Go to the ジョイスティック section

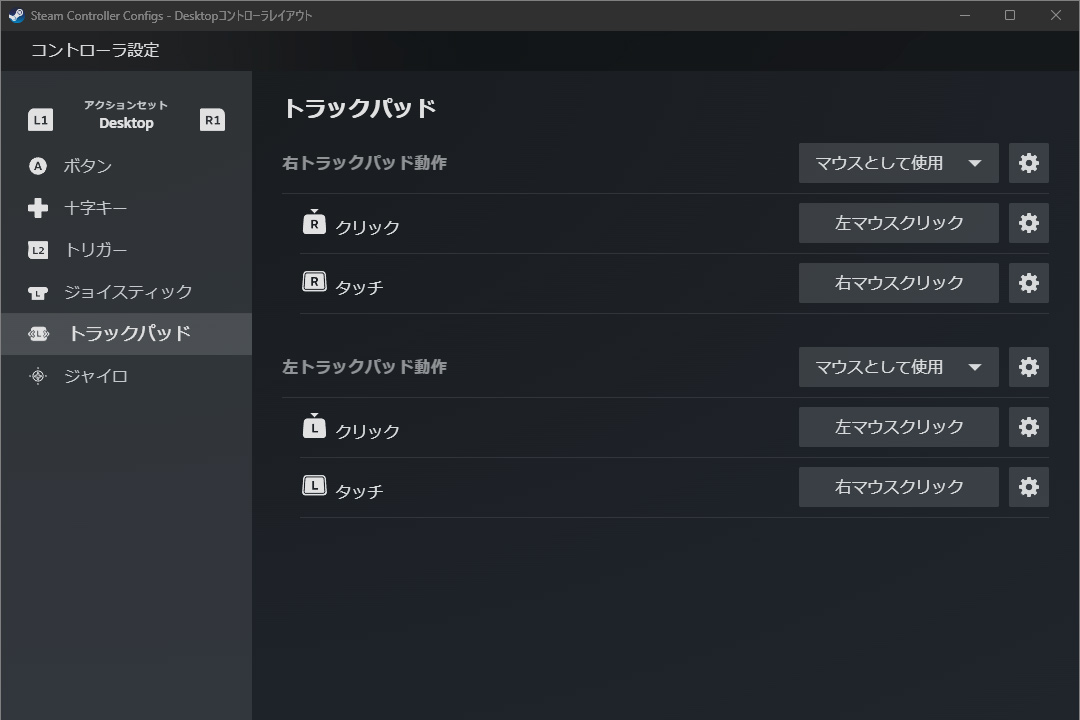point(127,292)
